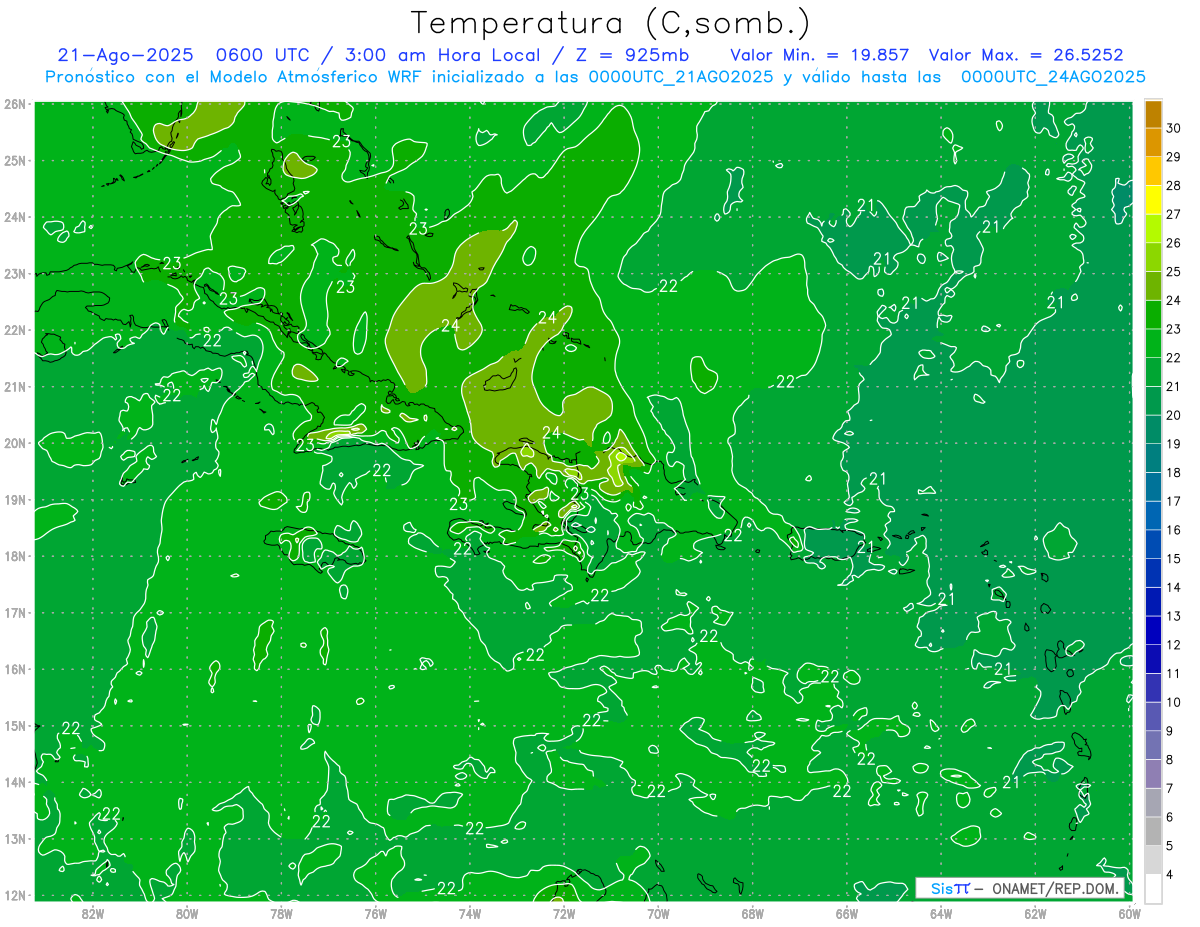Image resolution: width=1200 pixels, height=927 pixels.
Task: Click the color scale label "27"
Action: point(1174,214)
